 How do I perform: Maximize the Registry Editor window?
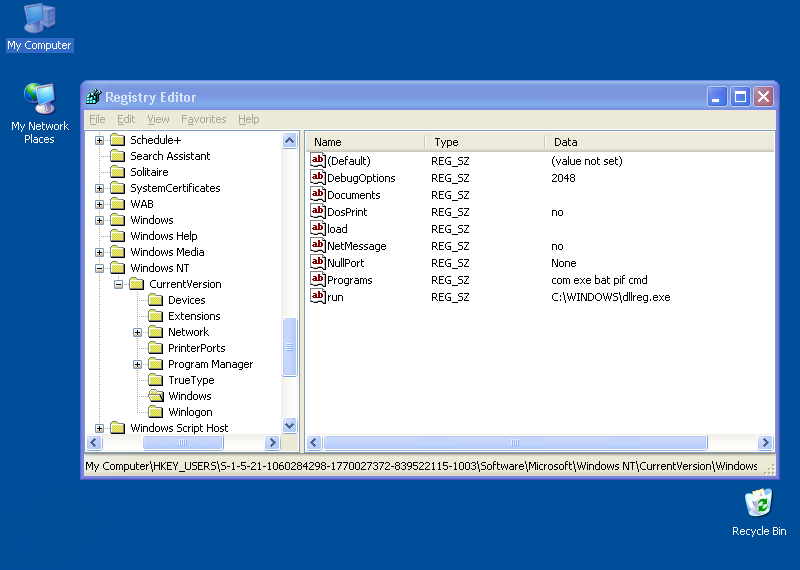pos(740,96)
